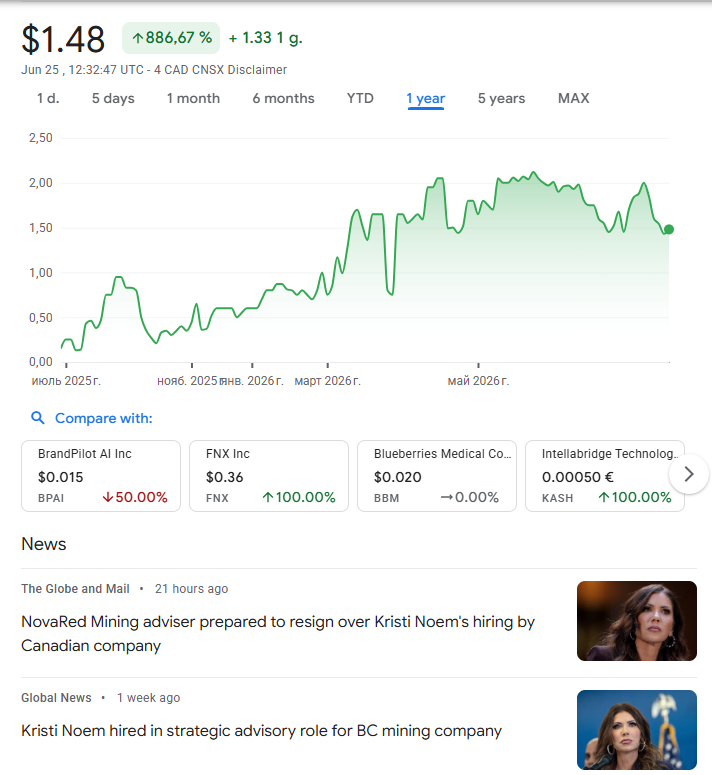Click the 886,67 % gain badge

click(x=171, y=38)
